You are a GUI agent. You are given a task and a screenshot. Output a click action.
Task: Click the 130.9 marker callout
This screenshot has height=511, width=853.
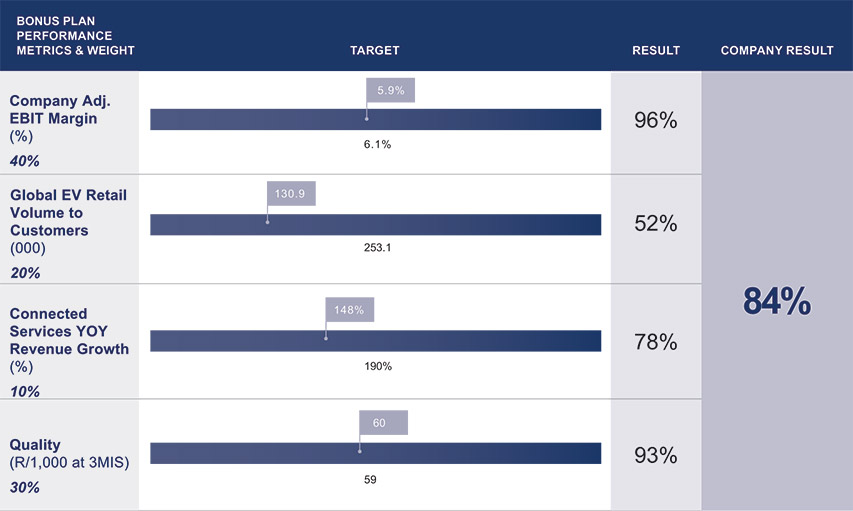[x=291, y=193]
